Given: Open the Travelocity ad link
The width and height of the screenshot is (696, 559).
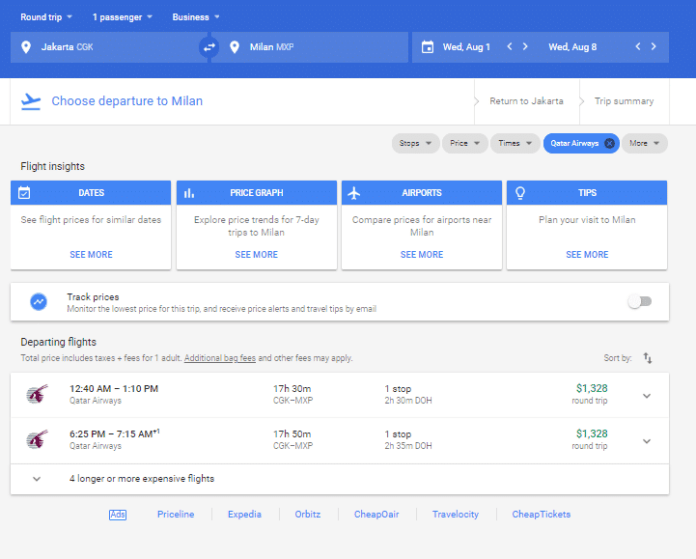Looking at the screenshot, I should point(455,515).
